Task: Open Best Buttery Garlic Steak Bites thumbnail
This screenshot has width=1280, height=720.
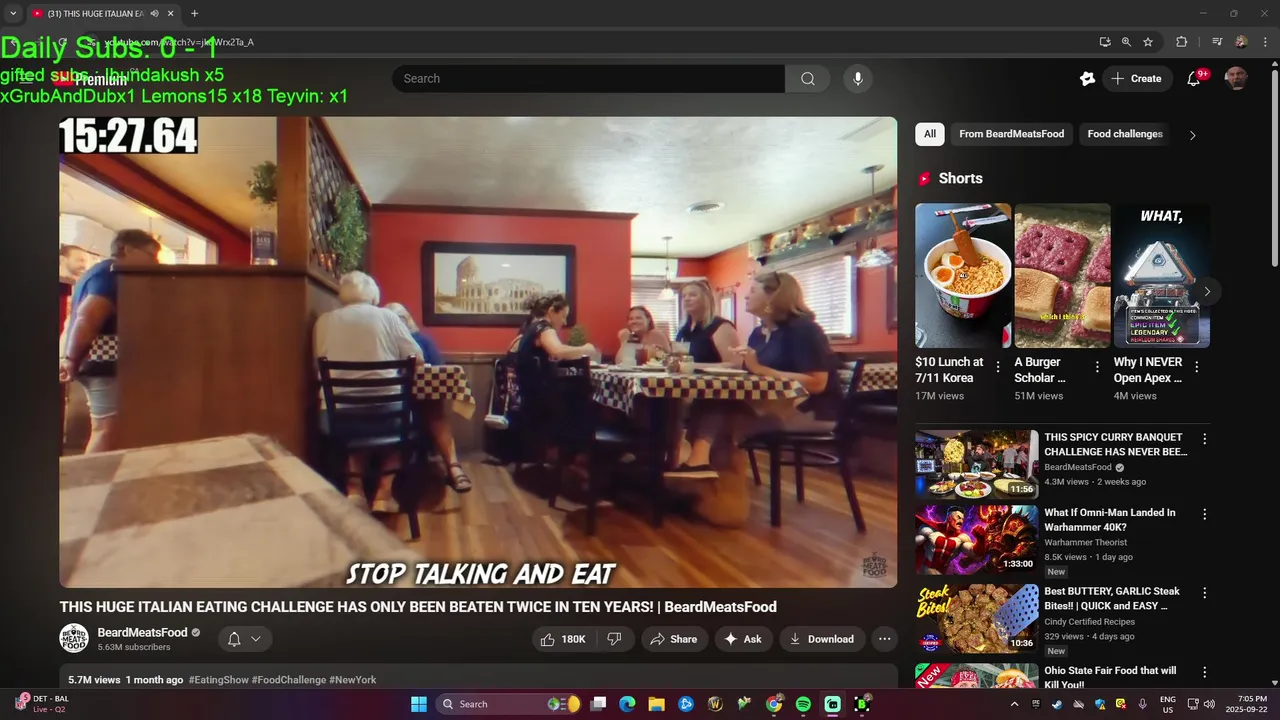Action: click(977, 618)
